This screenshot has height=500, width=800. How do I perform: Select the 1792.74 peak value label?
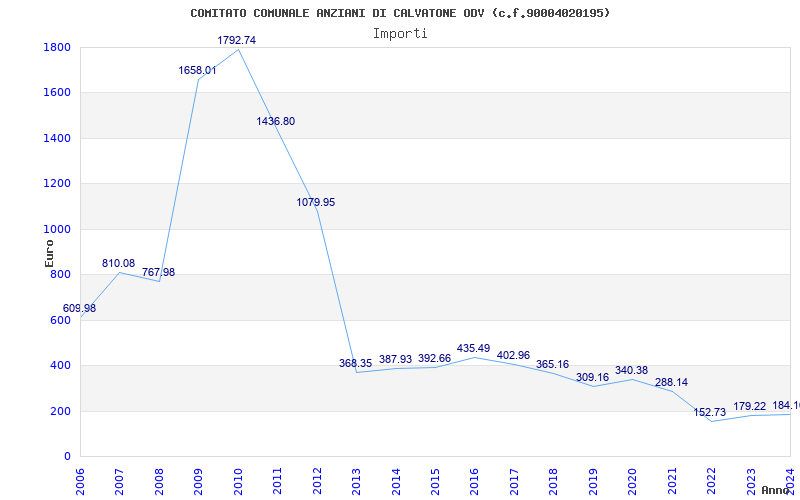[x=237, y=40]
